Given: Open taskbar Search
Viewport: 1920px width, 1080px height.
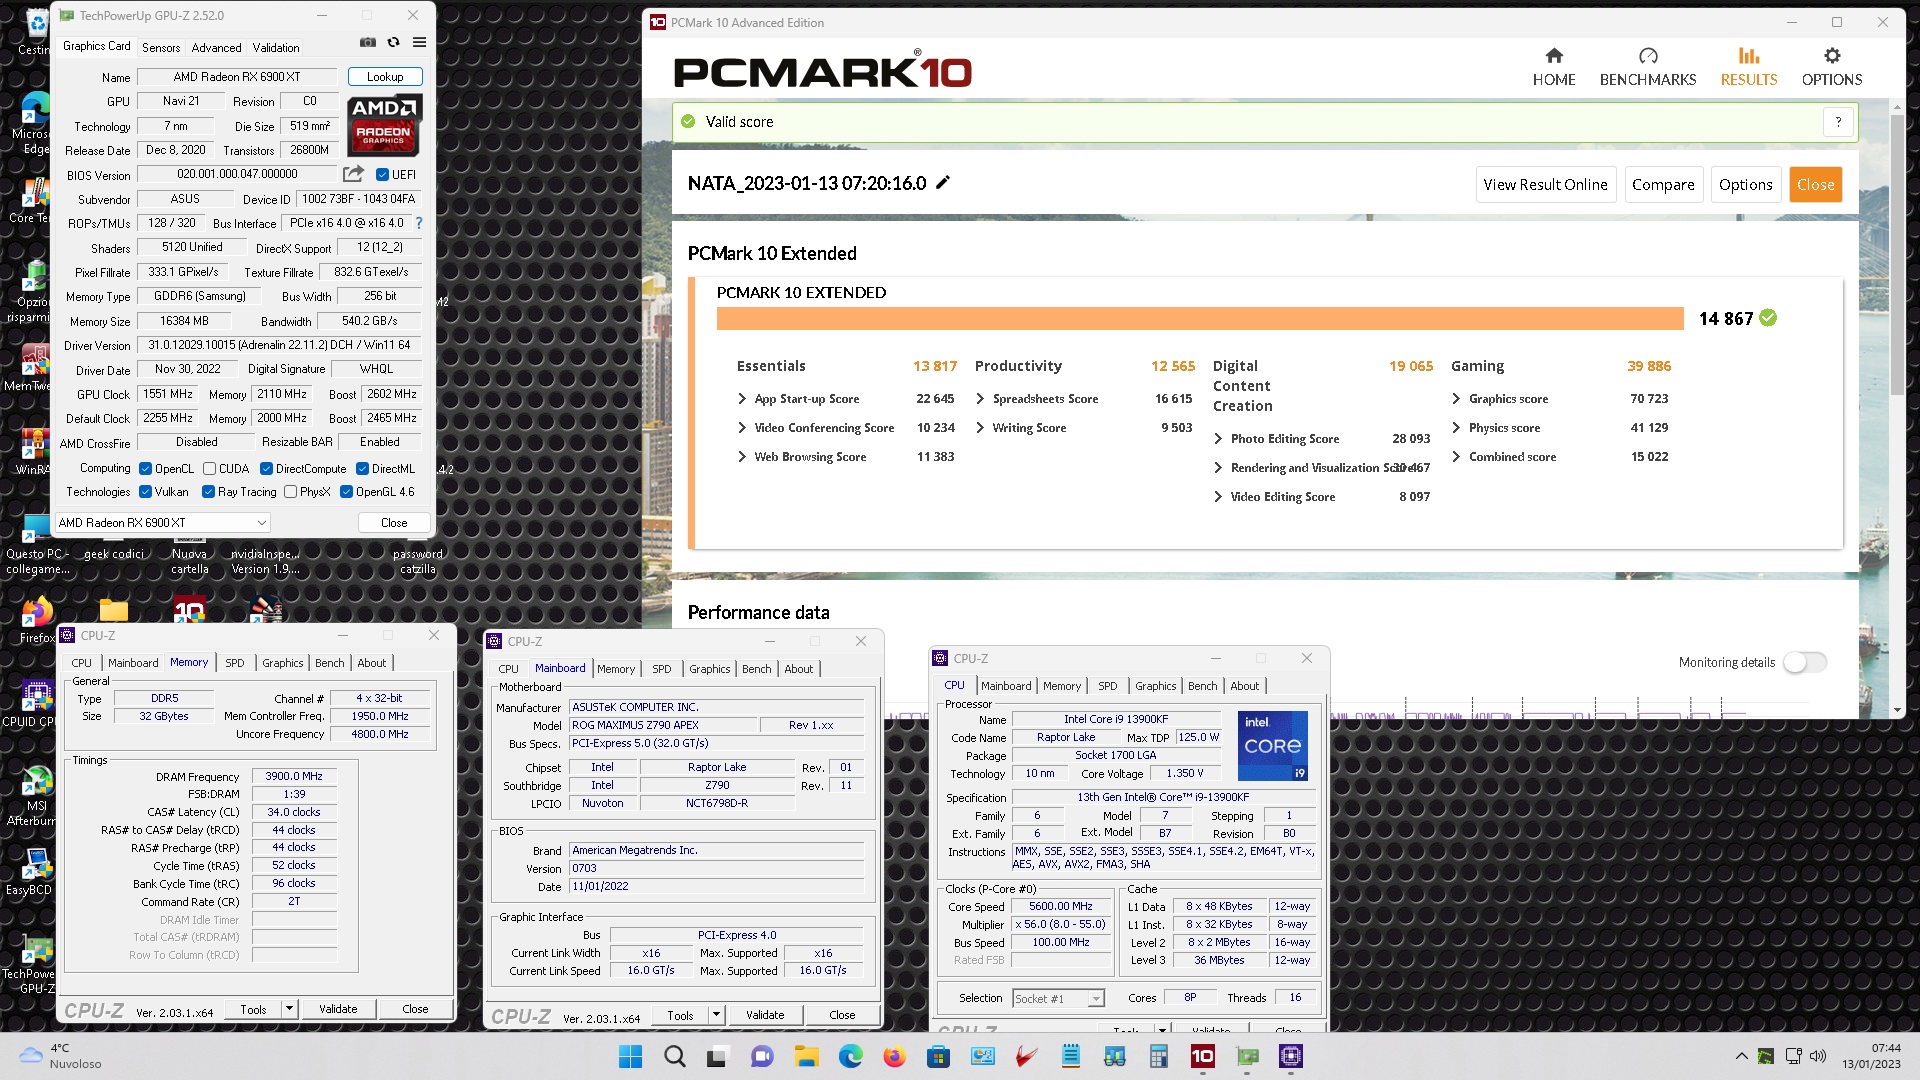Looking at the screenshot, I should pyautogui.click(x=674, y=1056).
